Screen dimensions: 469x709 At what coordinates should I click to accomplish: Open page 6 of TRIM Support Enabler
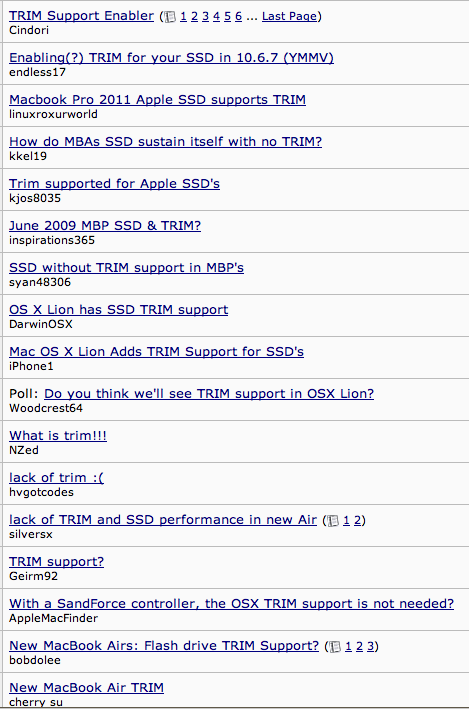238,16
